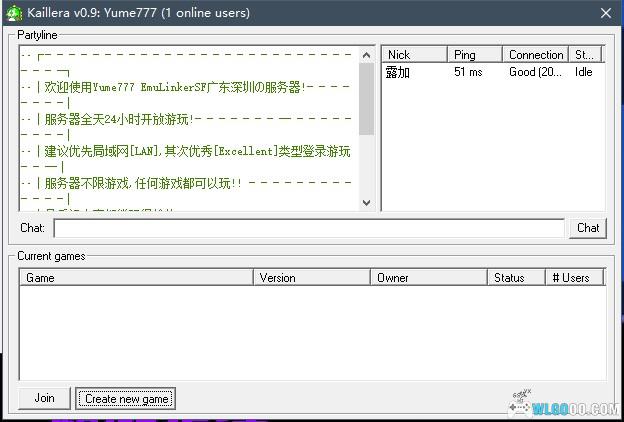The width and height of the screenshot is (624, 422).
Task: Click the Good (20... connection value
Action: point(535,72)
